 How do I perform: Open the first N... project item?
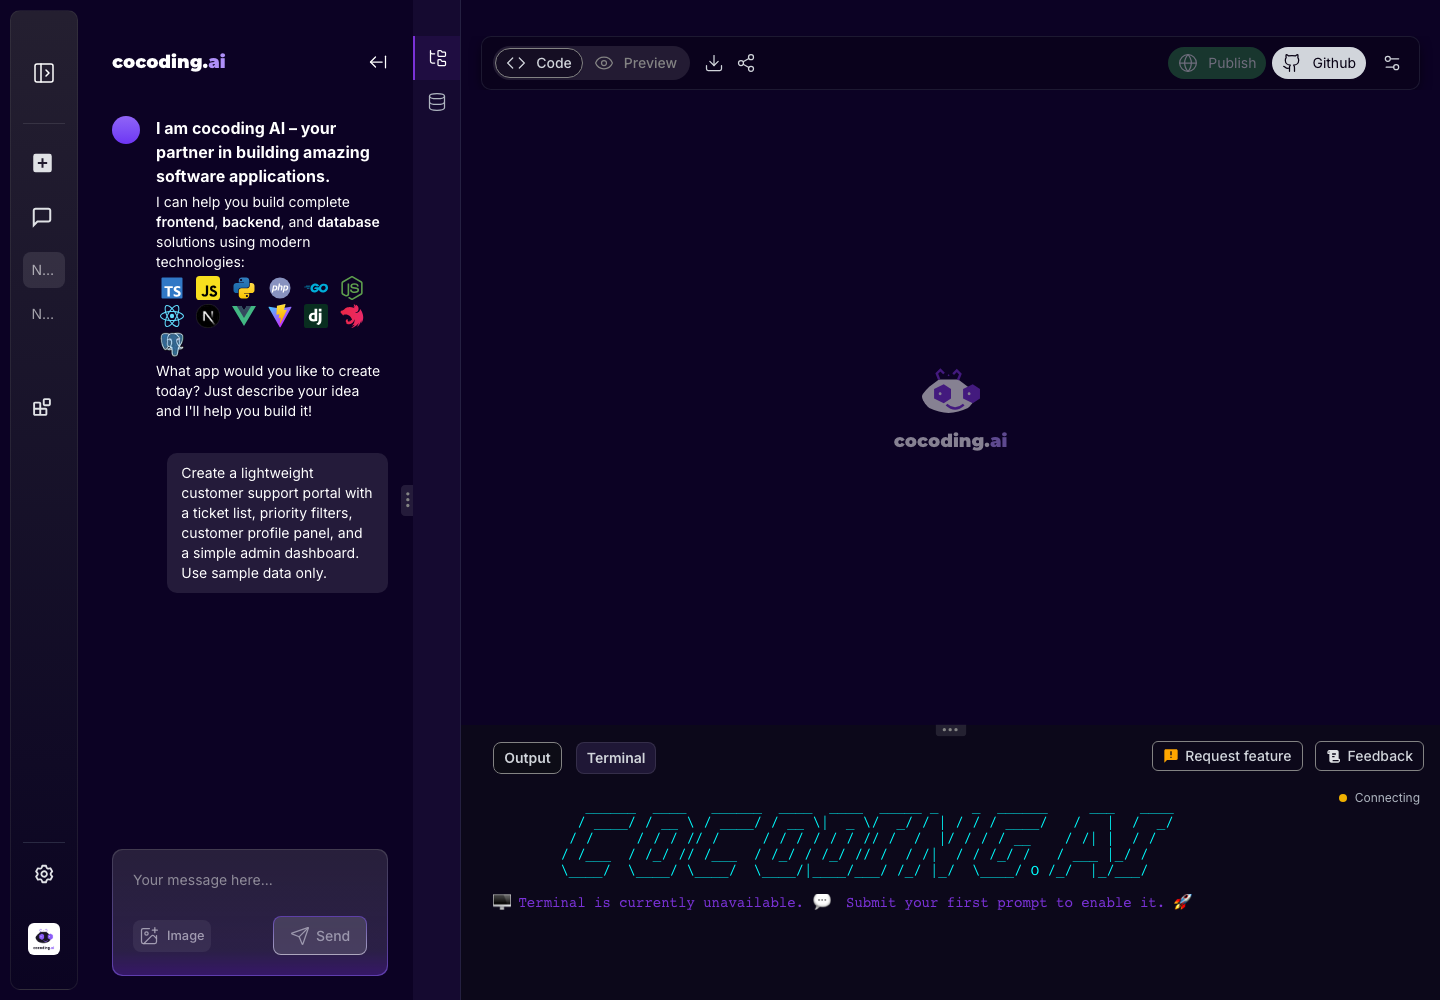pyautogui.click(x=44, y=270)
